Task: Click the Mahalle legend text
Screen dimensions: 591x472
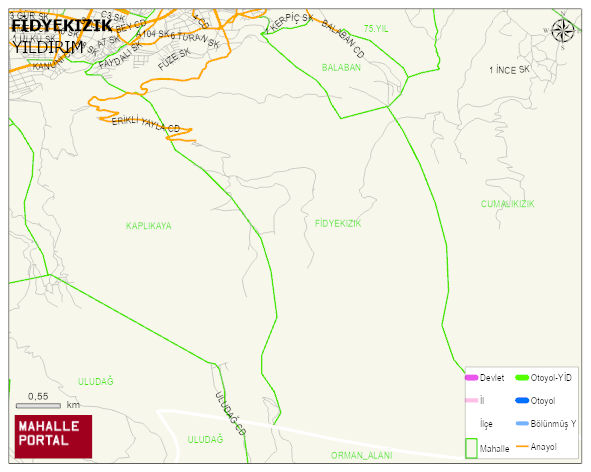Action: coord(494,448)
